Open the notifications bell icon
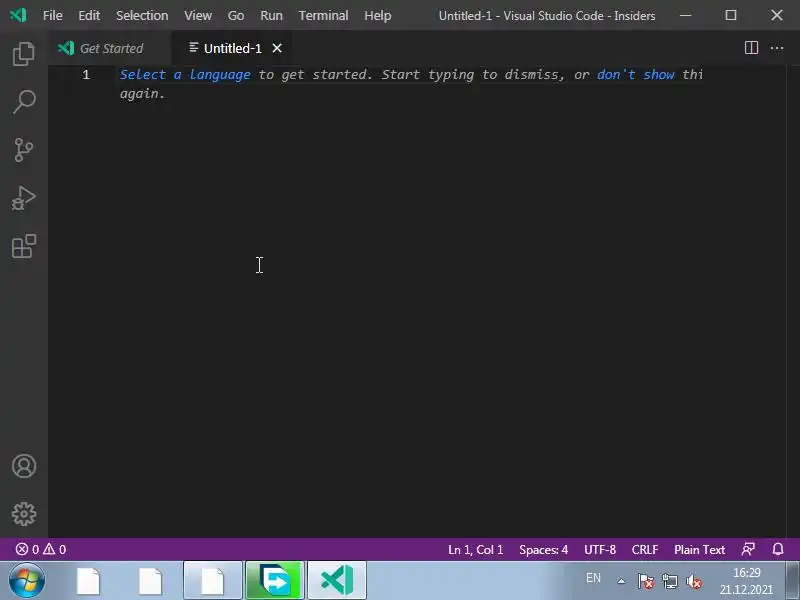Image resolution: width=800 pixels, height=600 pixels. (x=778, y=549)
